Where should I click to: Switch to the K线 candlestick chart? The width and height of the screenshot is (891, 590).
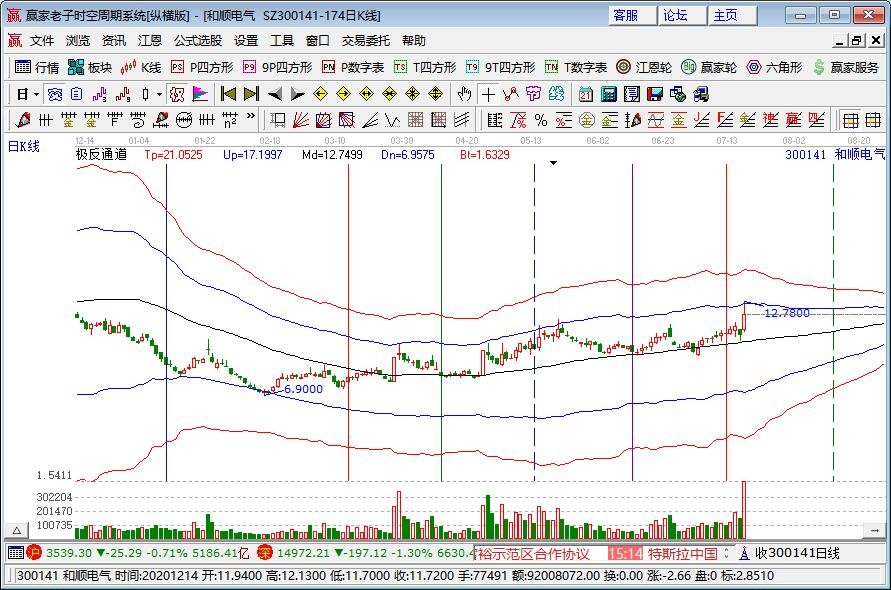(141, 67)
